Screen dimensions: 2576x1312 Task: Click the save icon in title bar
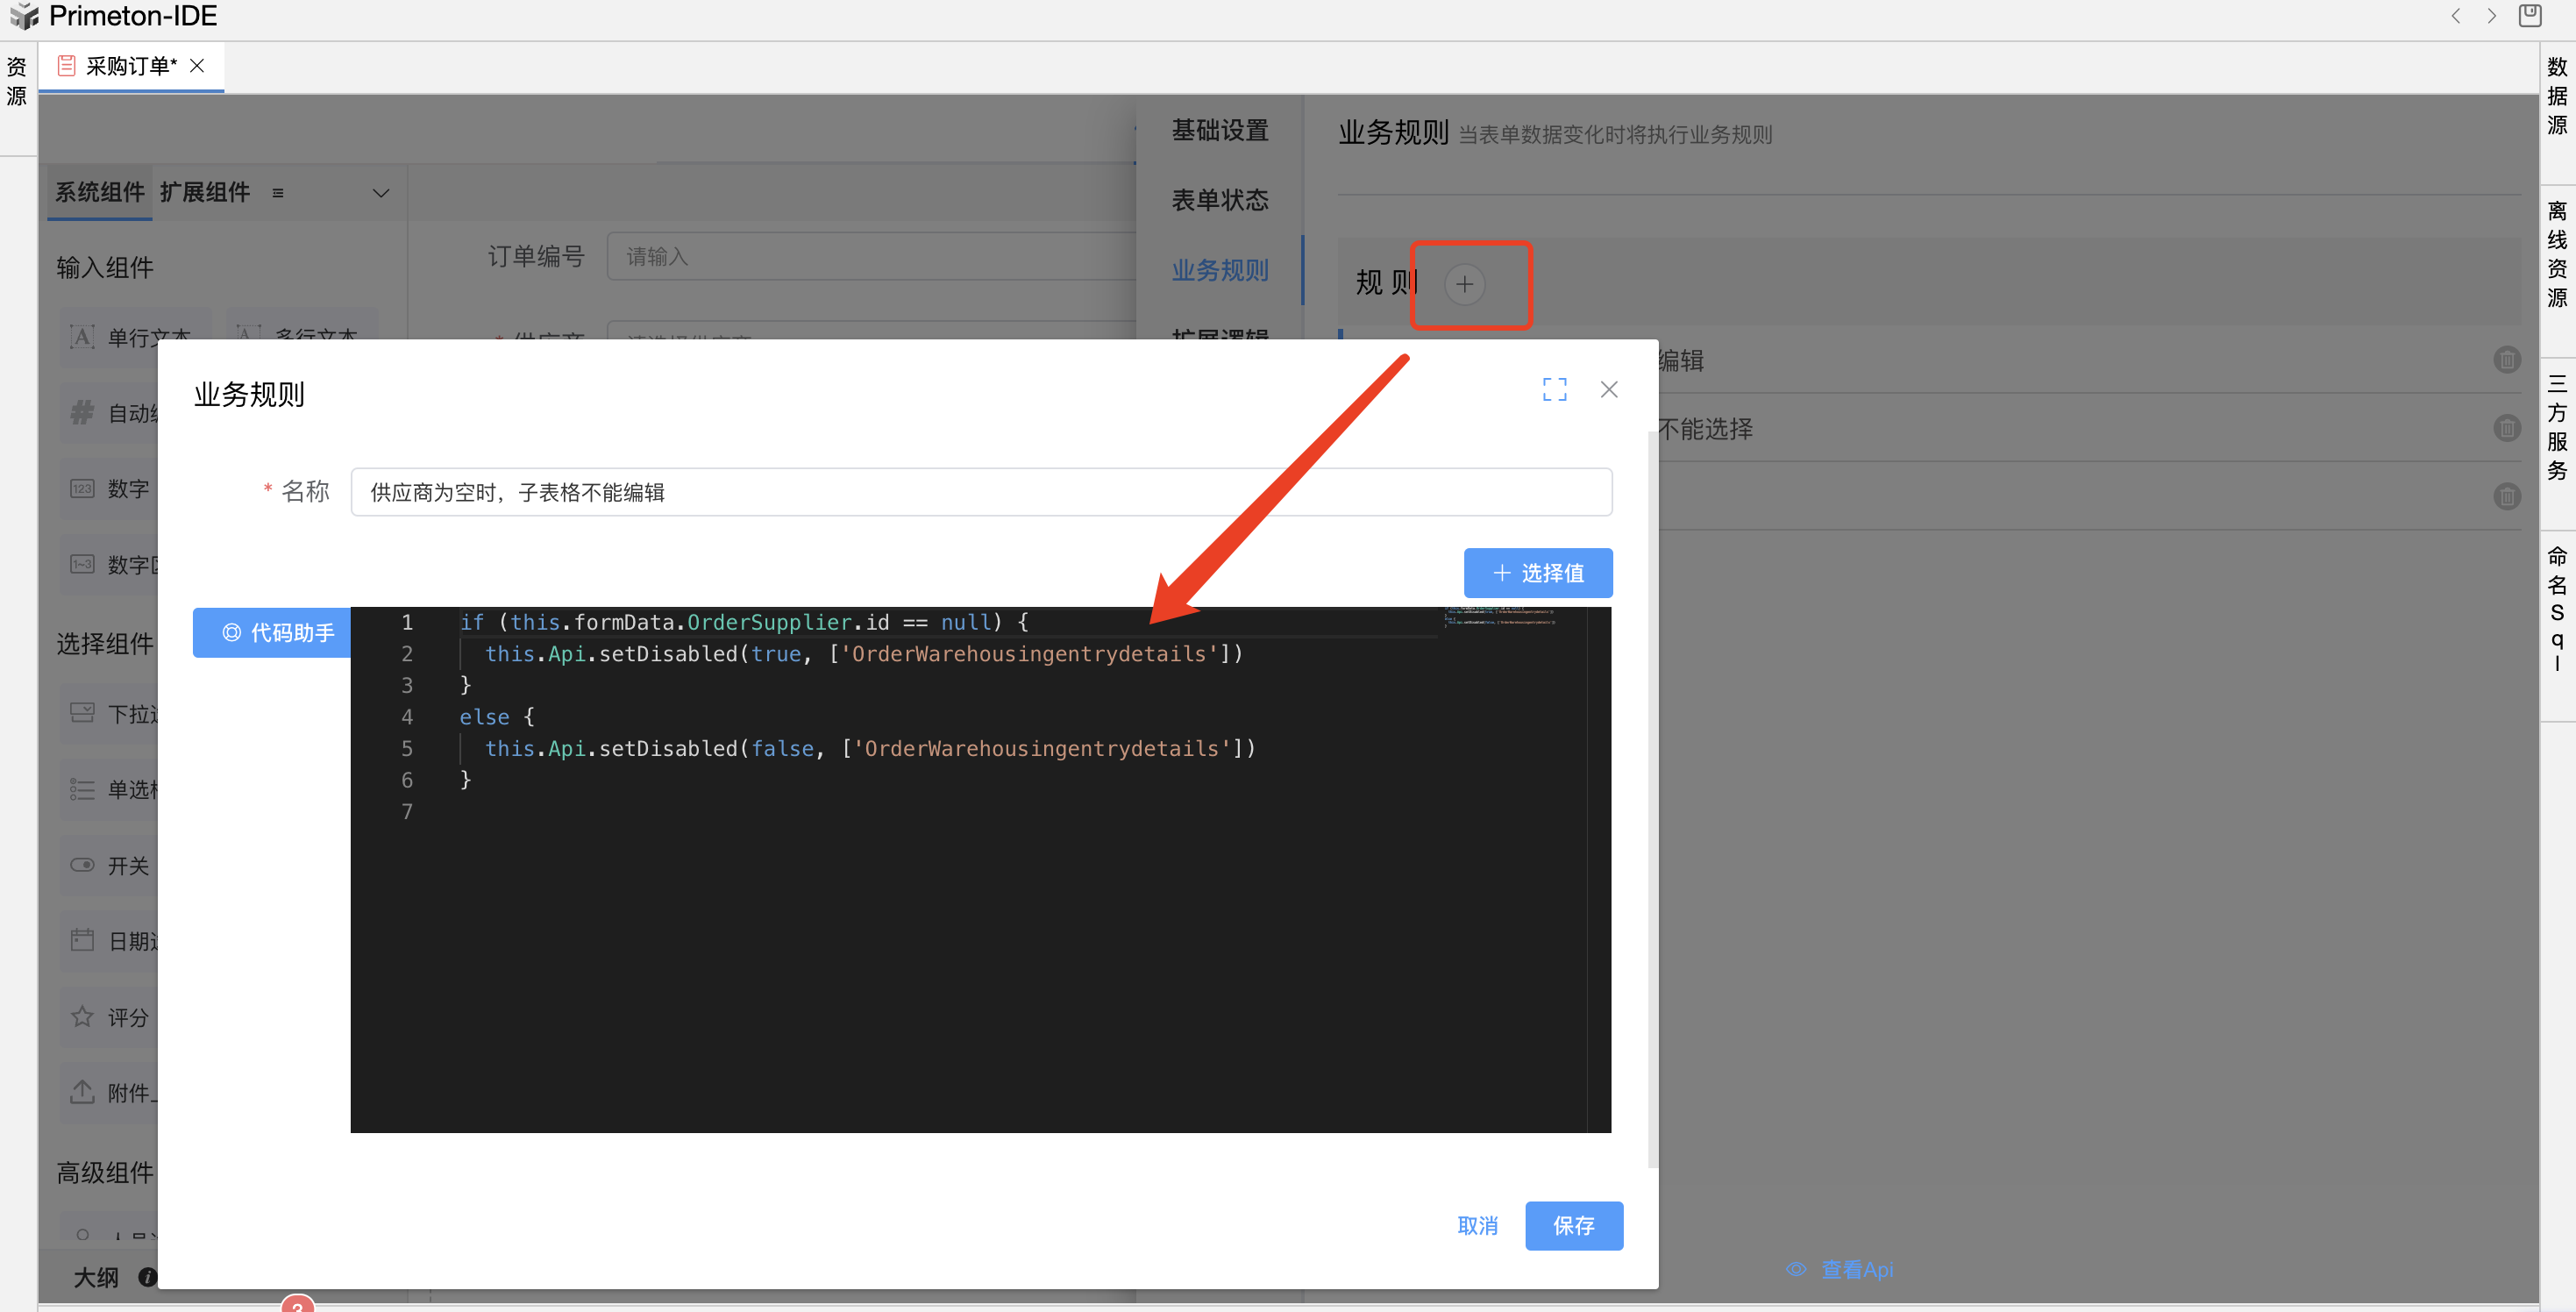click(2529, 16)
